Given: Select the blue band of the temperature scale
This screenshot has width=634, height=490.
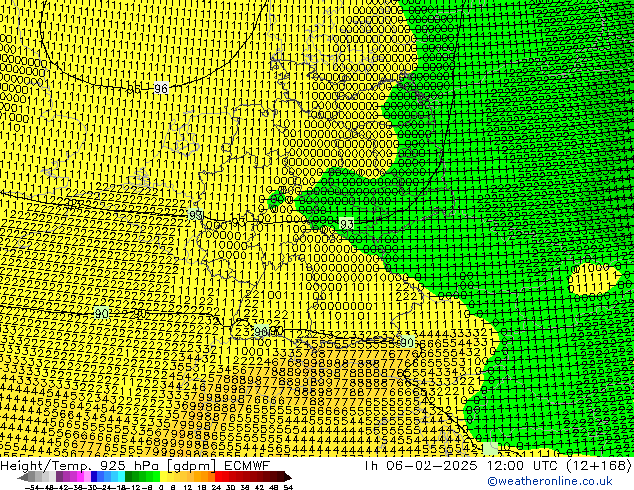Looking at the screenshot, I should click(108, 477).
